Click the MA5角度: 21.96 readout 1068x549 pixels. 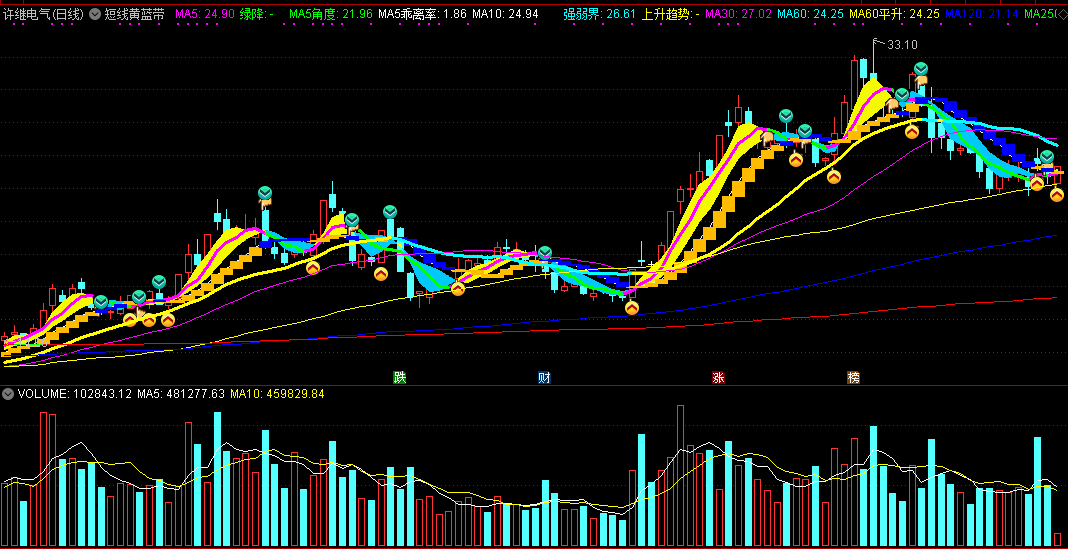331,14
